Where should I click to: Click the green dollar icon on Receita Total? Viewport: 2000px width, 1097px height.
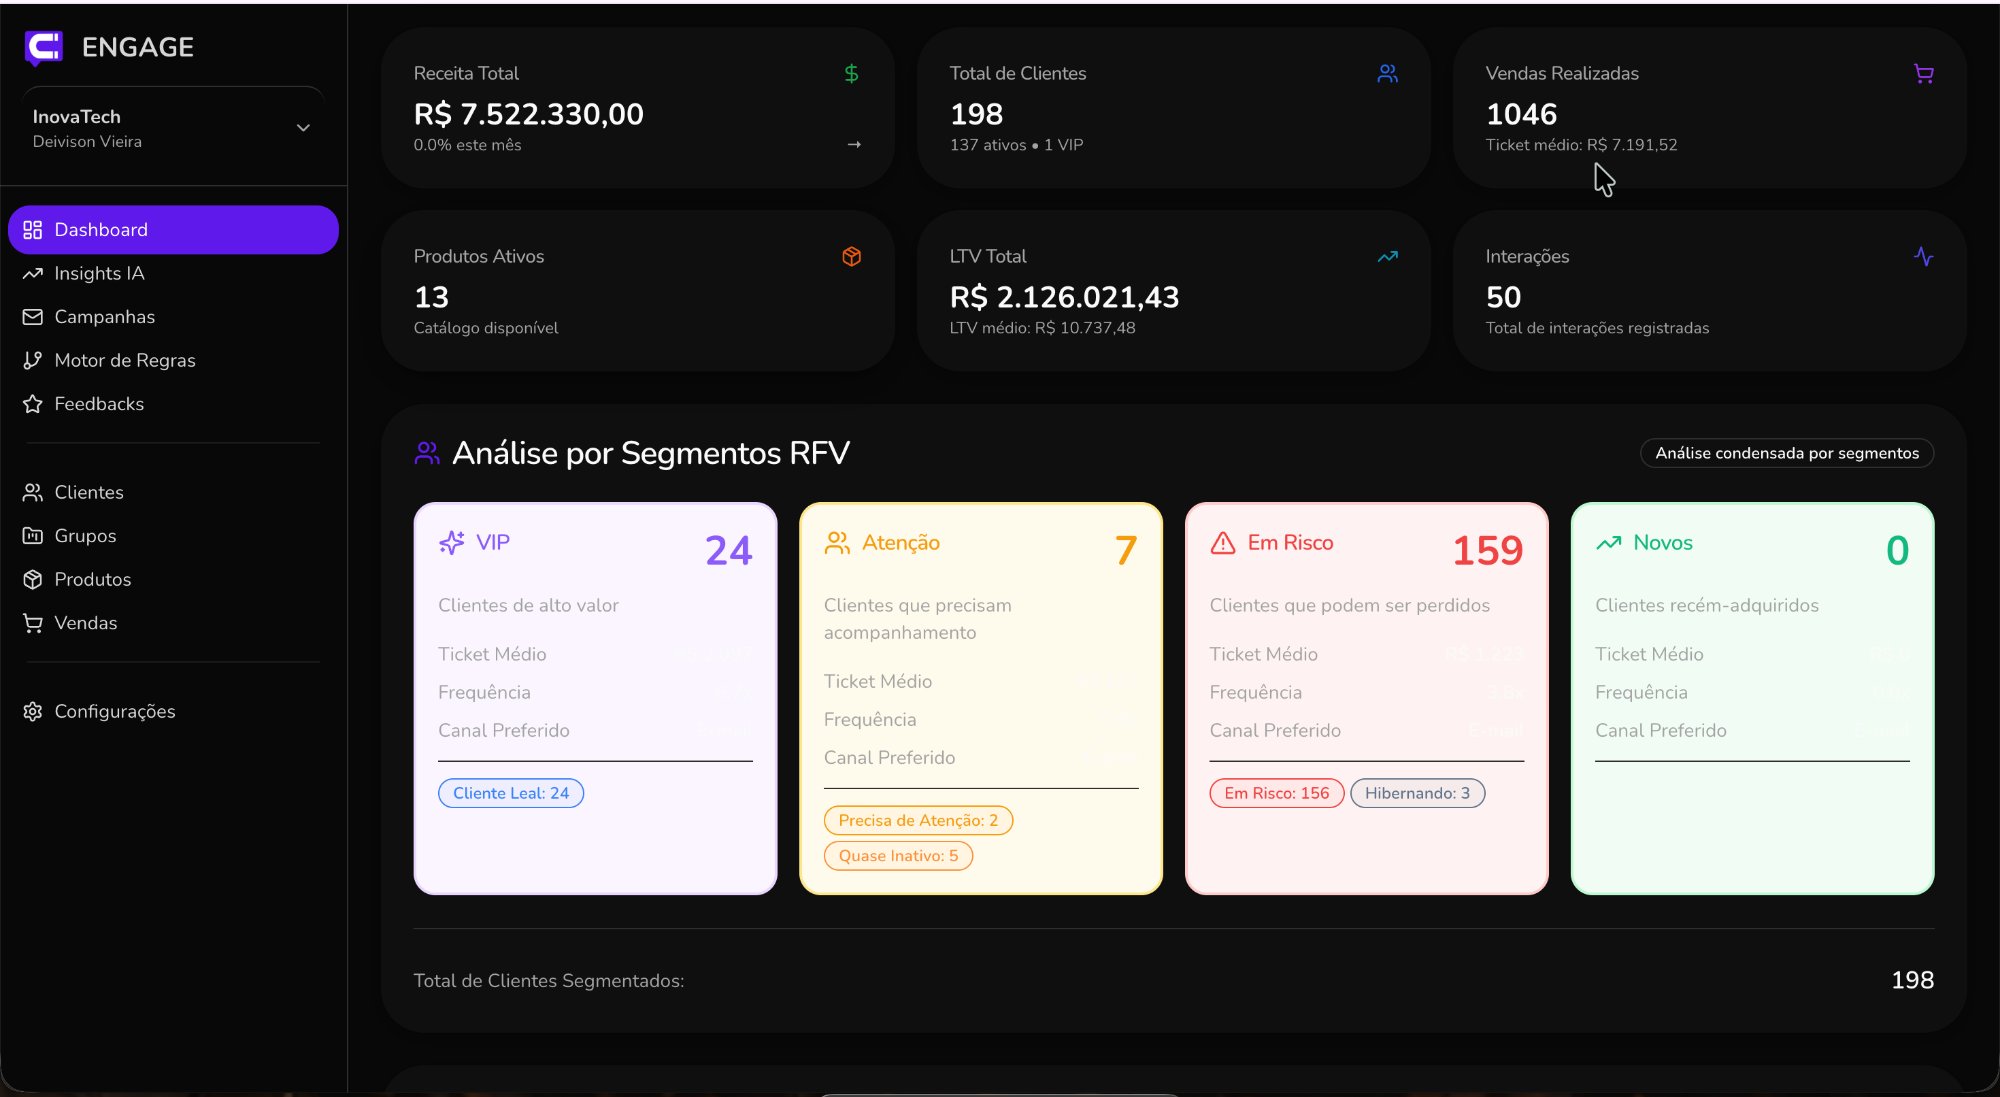(852, 73)
